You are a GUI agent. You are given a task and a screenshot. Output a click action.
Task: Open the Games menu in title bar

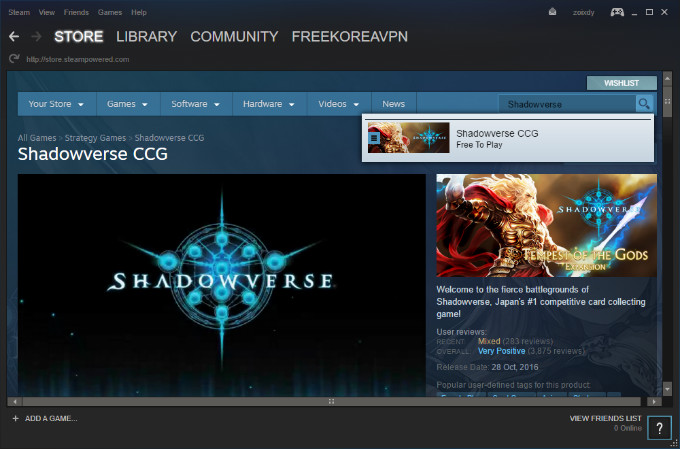point(110,12)
